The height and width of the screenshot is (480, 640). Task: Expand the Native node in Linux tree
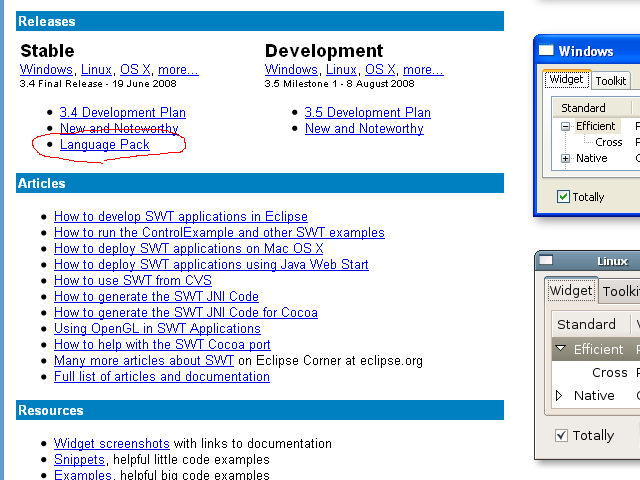(x=559, y=396)
